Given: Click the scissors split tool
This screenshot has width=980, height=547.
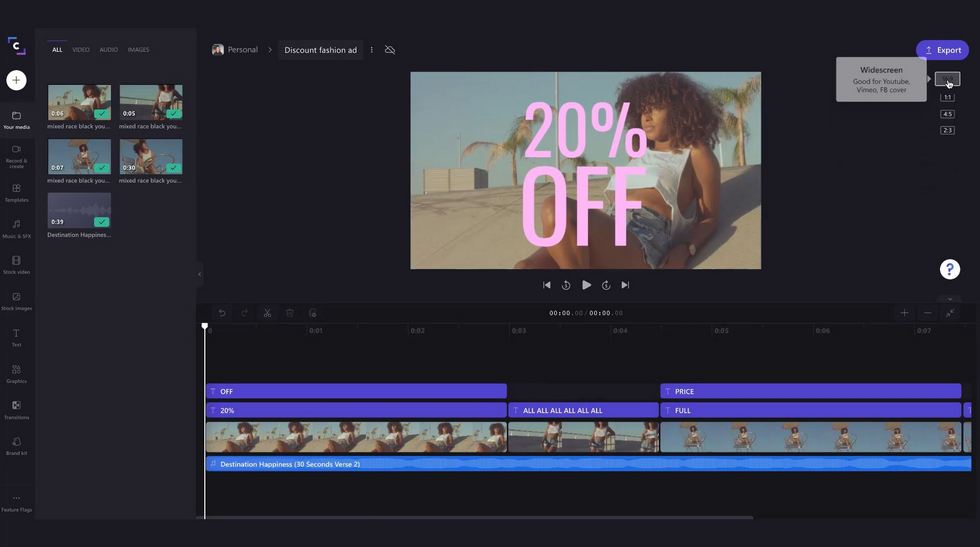Looking at the screenshot, I should click(x=267, y=313).
